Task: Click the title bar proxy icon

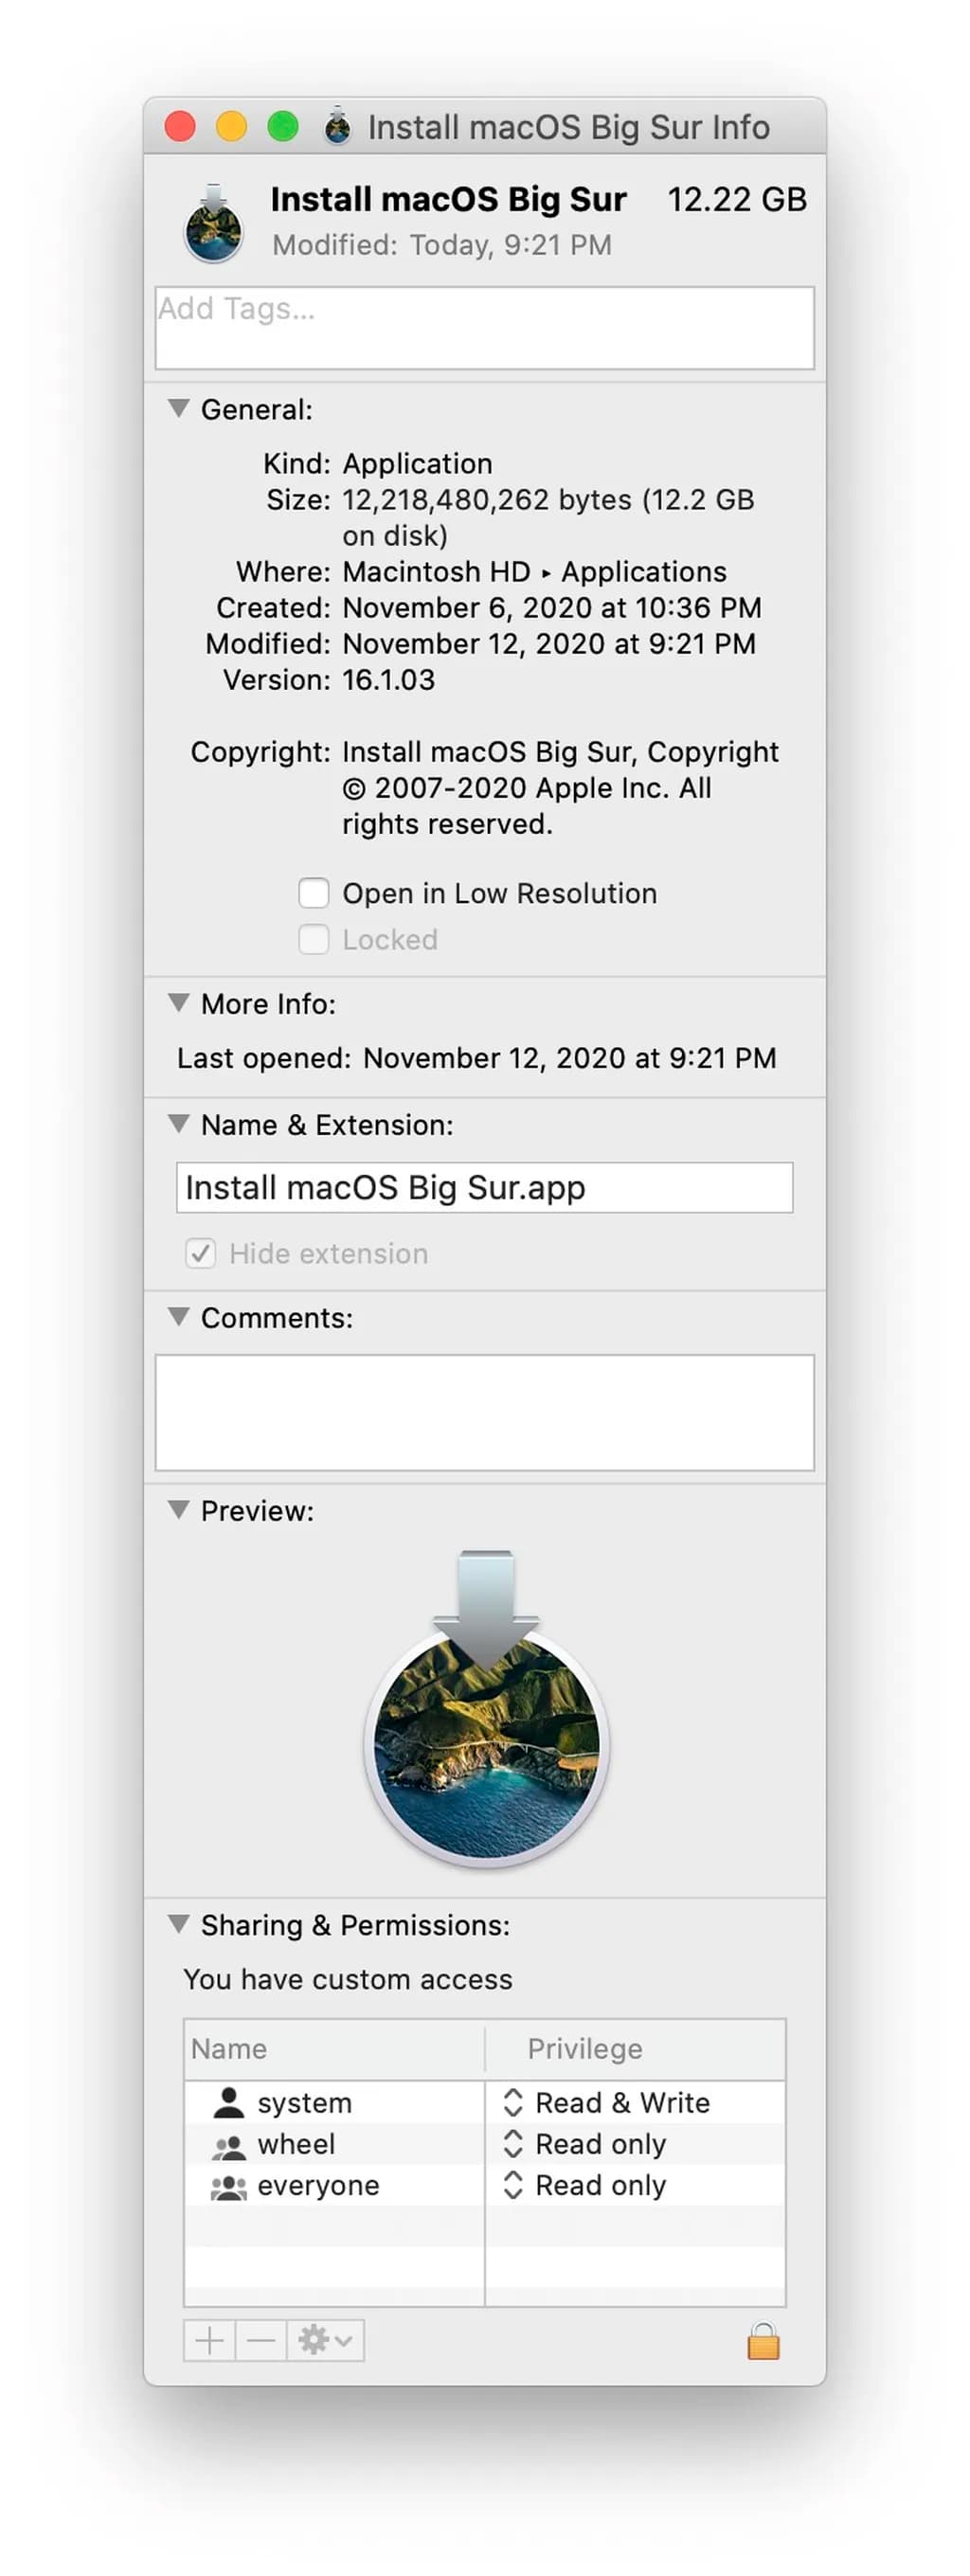Action: 338,127
